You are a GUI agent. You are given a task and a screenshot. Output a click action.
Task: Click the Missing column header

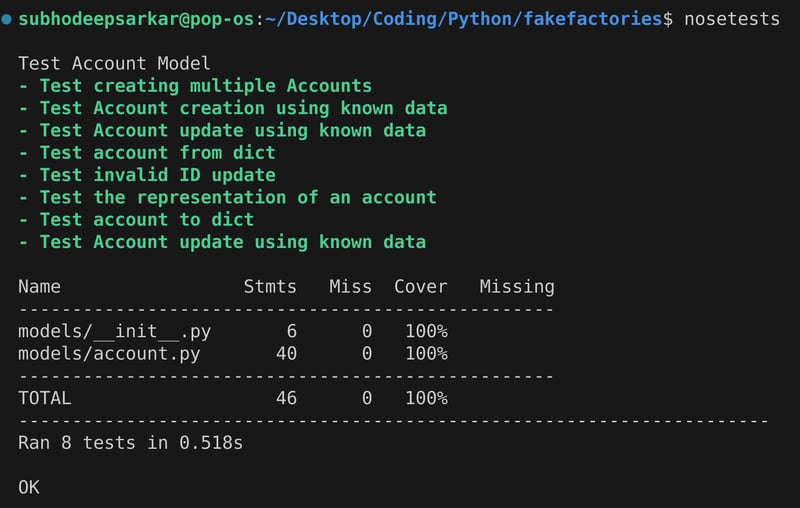click(516, 287)
